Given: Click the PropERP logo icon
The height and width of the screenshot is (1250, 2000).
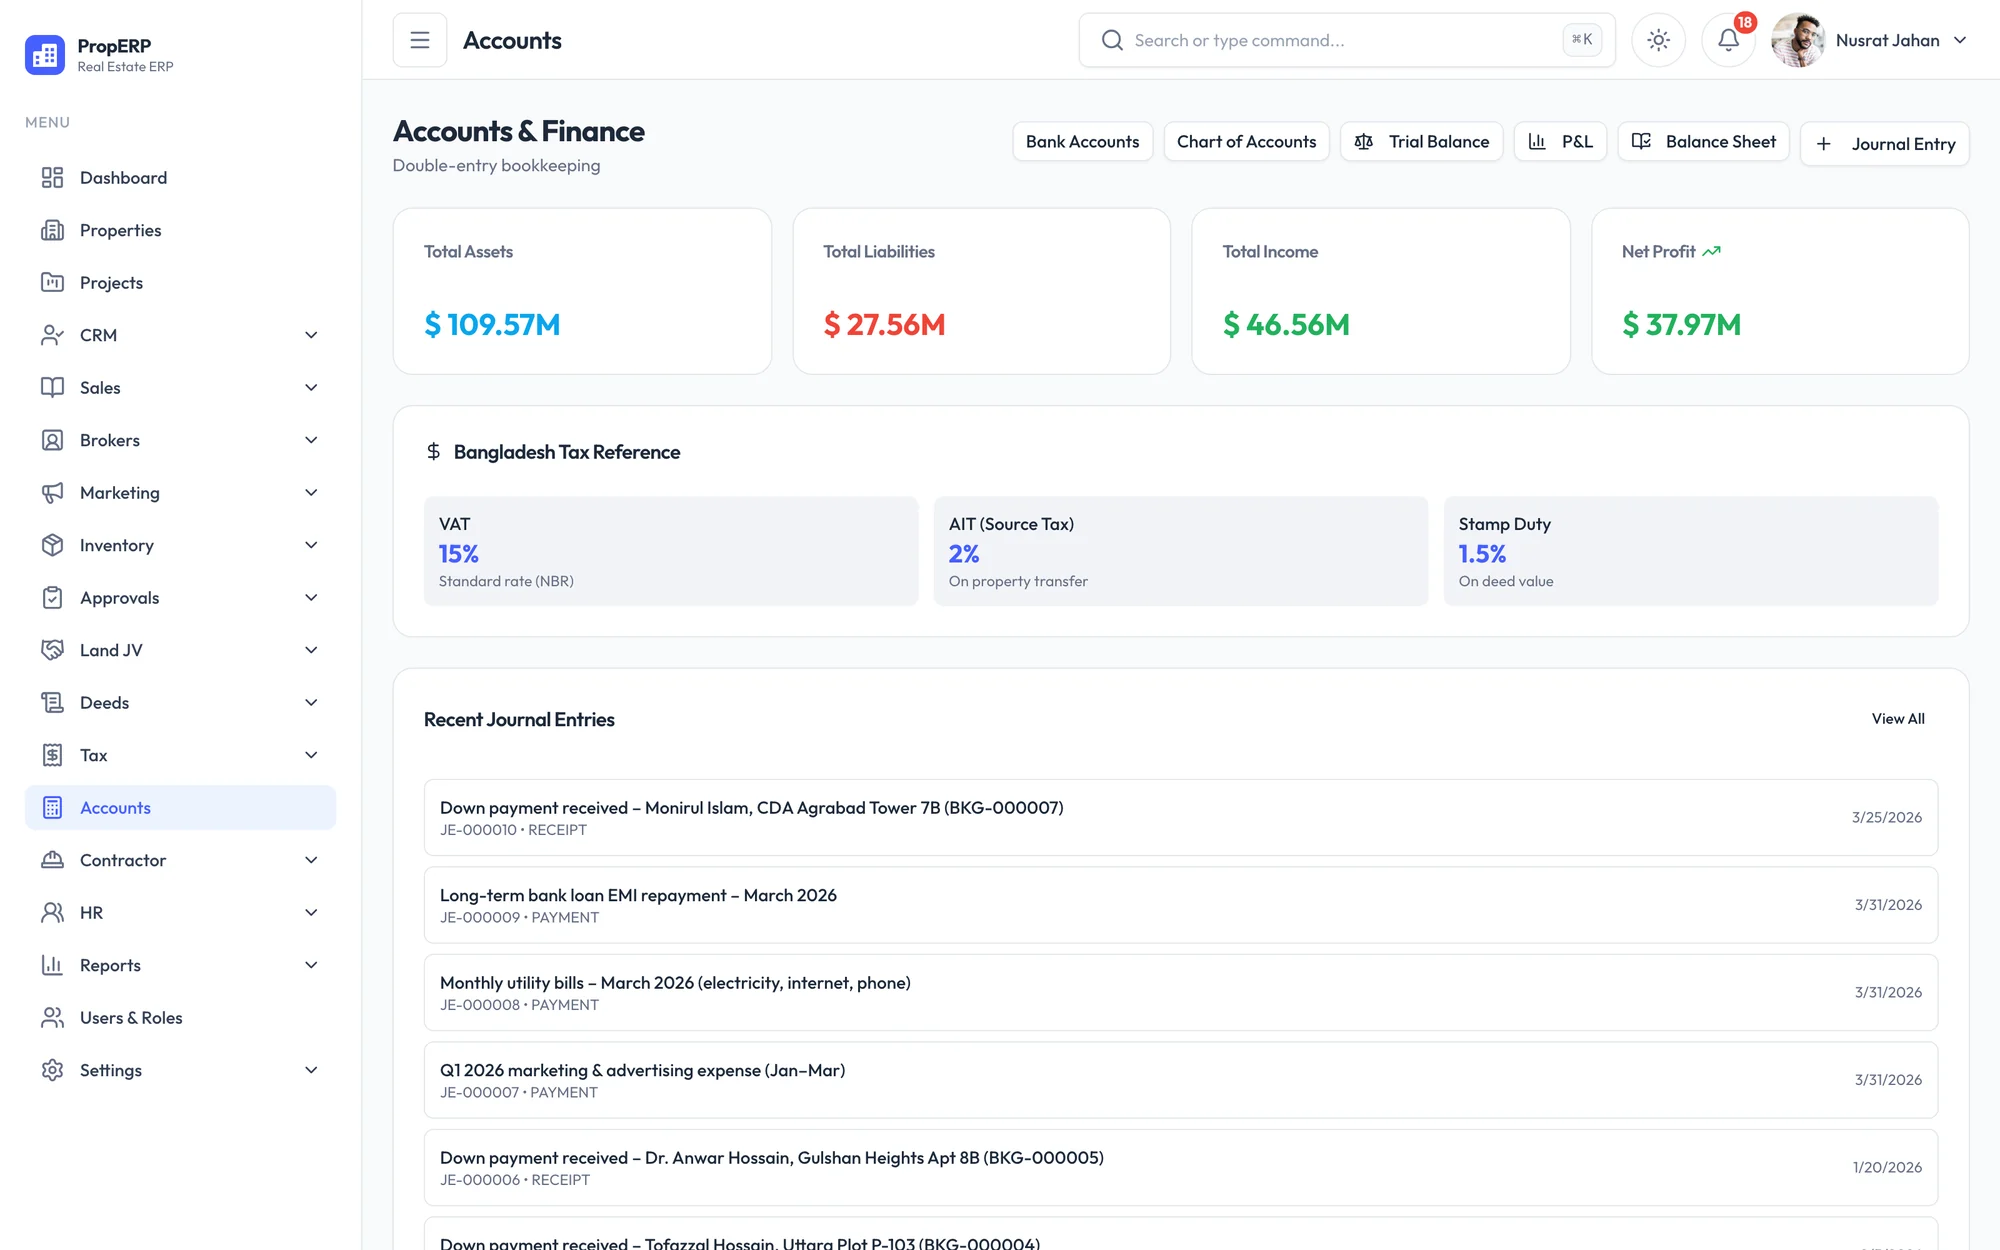Looking at the screenshot, I should click(x=45, y=55).
